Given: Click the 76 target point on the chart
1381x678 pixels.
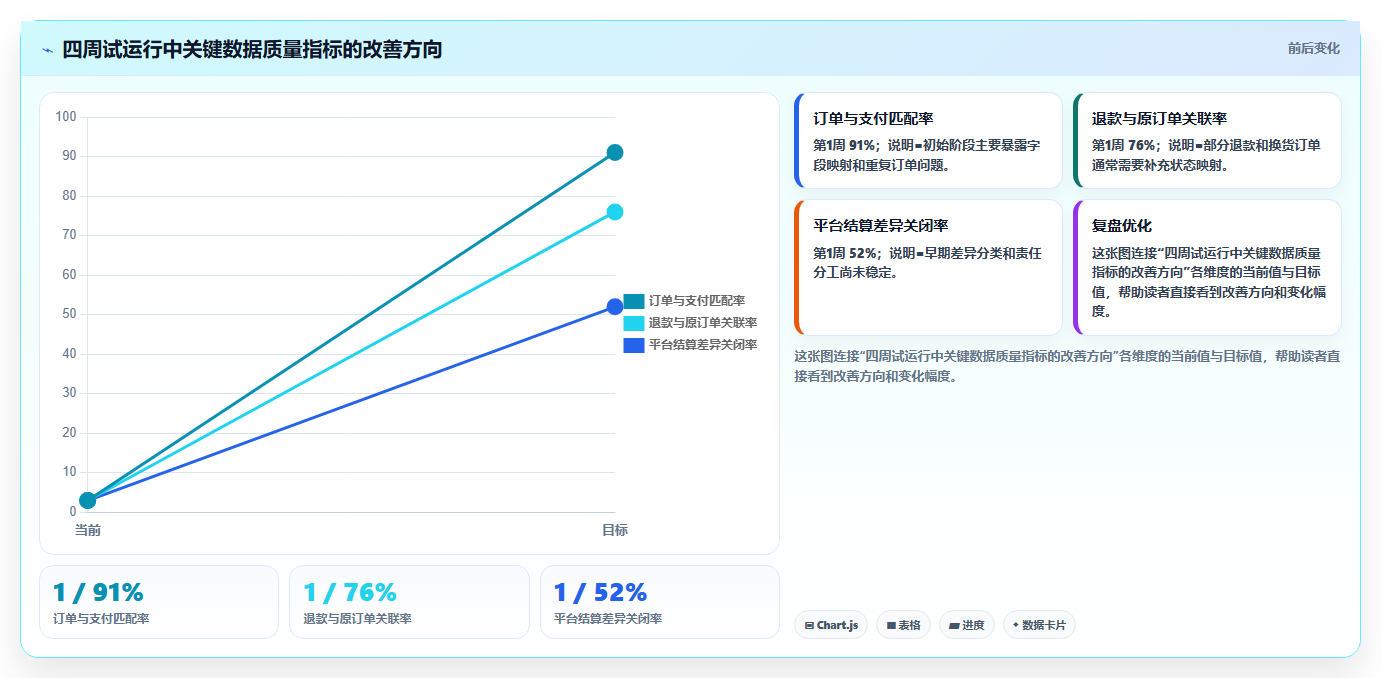Looking at the screenshot, I should (615, 212).
